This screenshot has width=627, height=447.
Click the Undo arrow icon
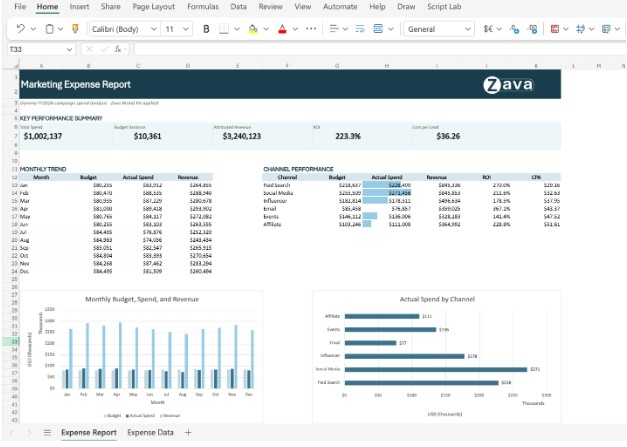click(x=20, y=29)
